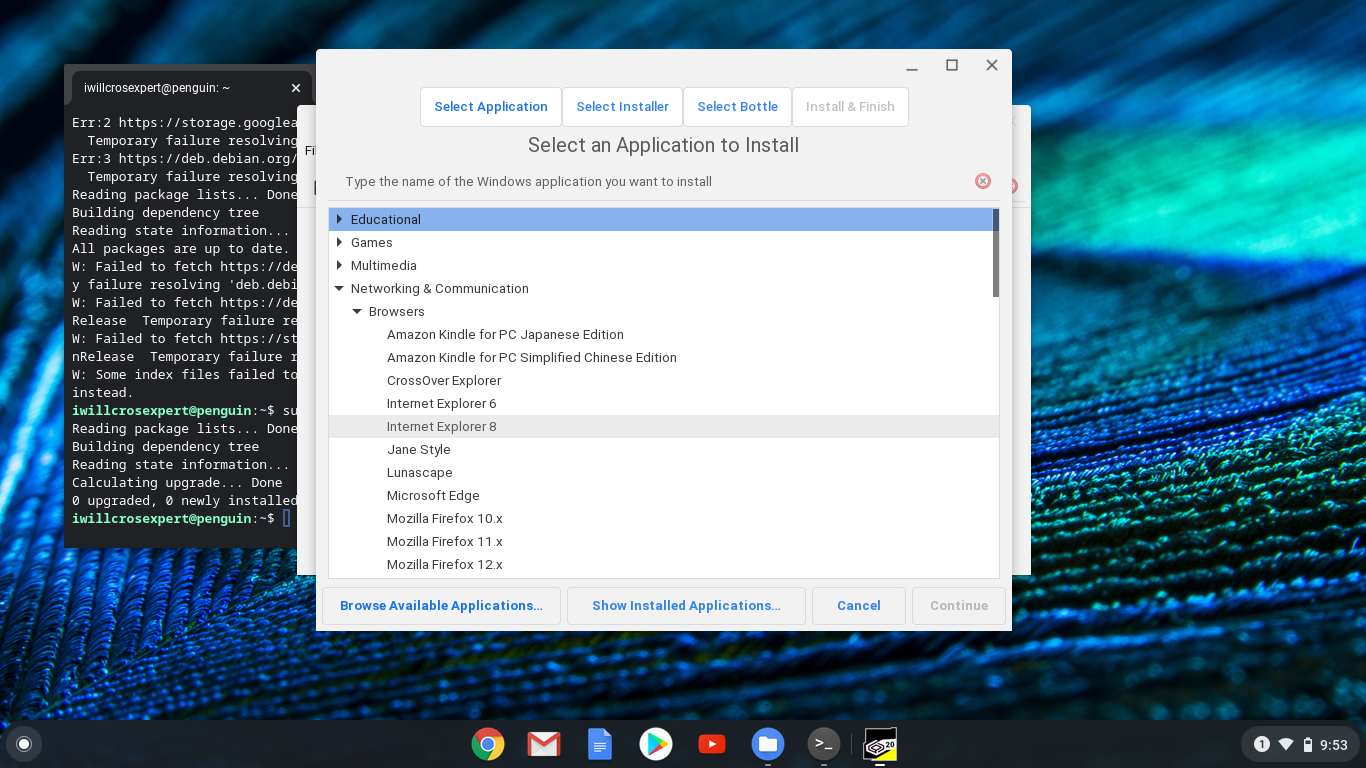
Task: Select Lunascape browser entry
Action: point(420,472)
